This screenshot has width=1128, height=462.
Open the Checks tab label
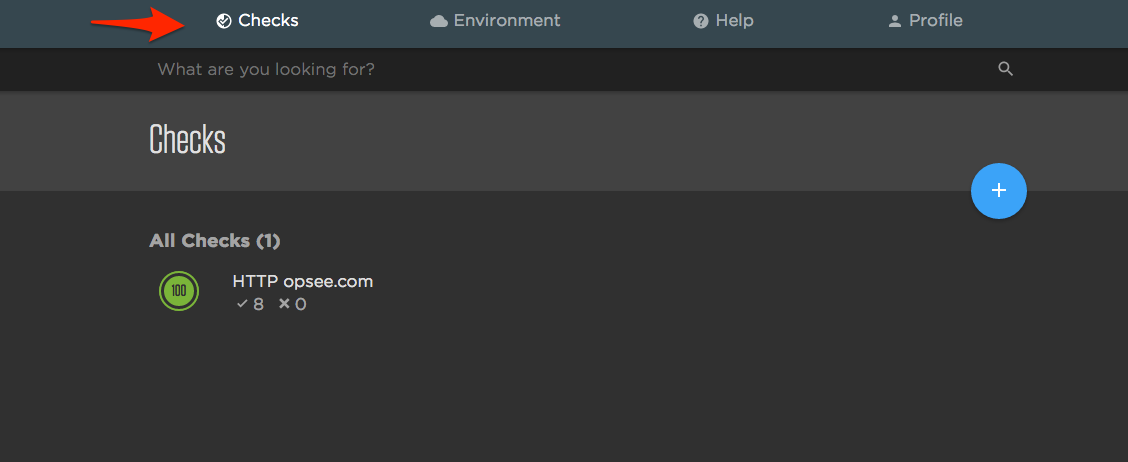point(268,21)
